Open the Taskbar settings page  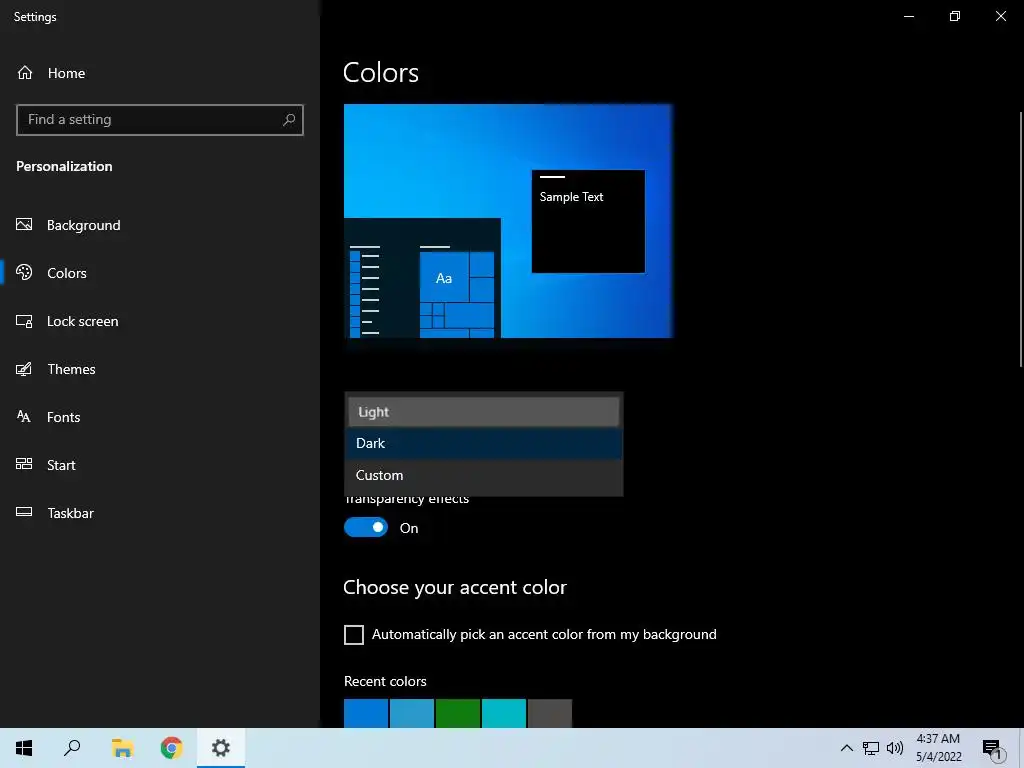point(160,513)
